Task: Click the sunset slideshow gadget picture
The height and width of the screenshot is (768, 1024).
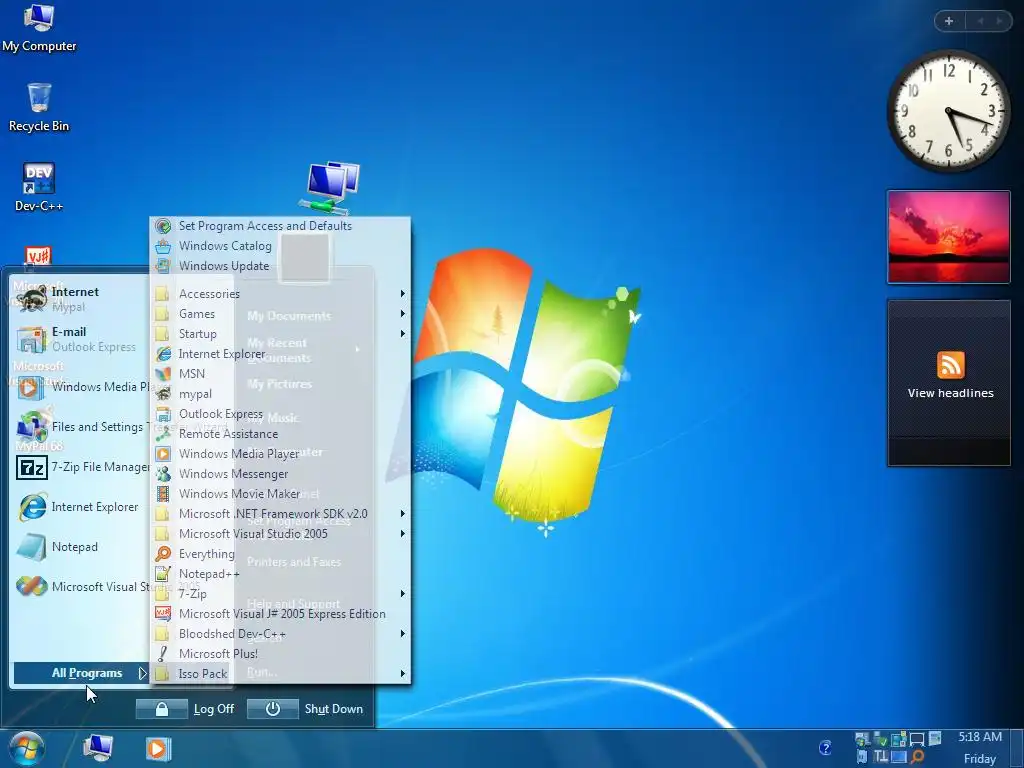Action: click(948, 237)
